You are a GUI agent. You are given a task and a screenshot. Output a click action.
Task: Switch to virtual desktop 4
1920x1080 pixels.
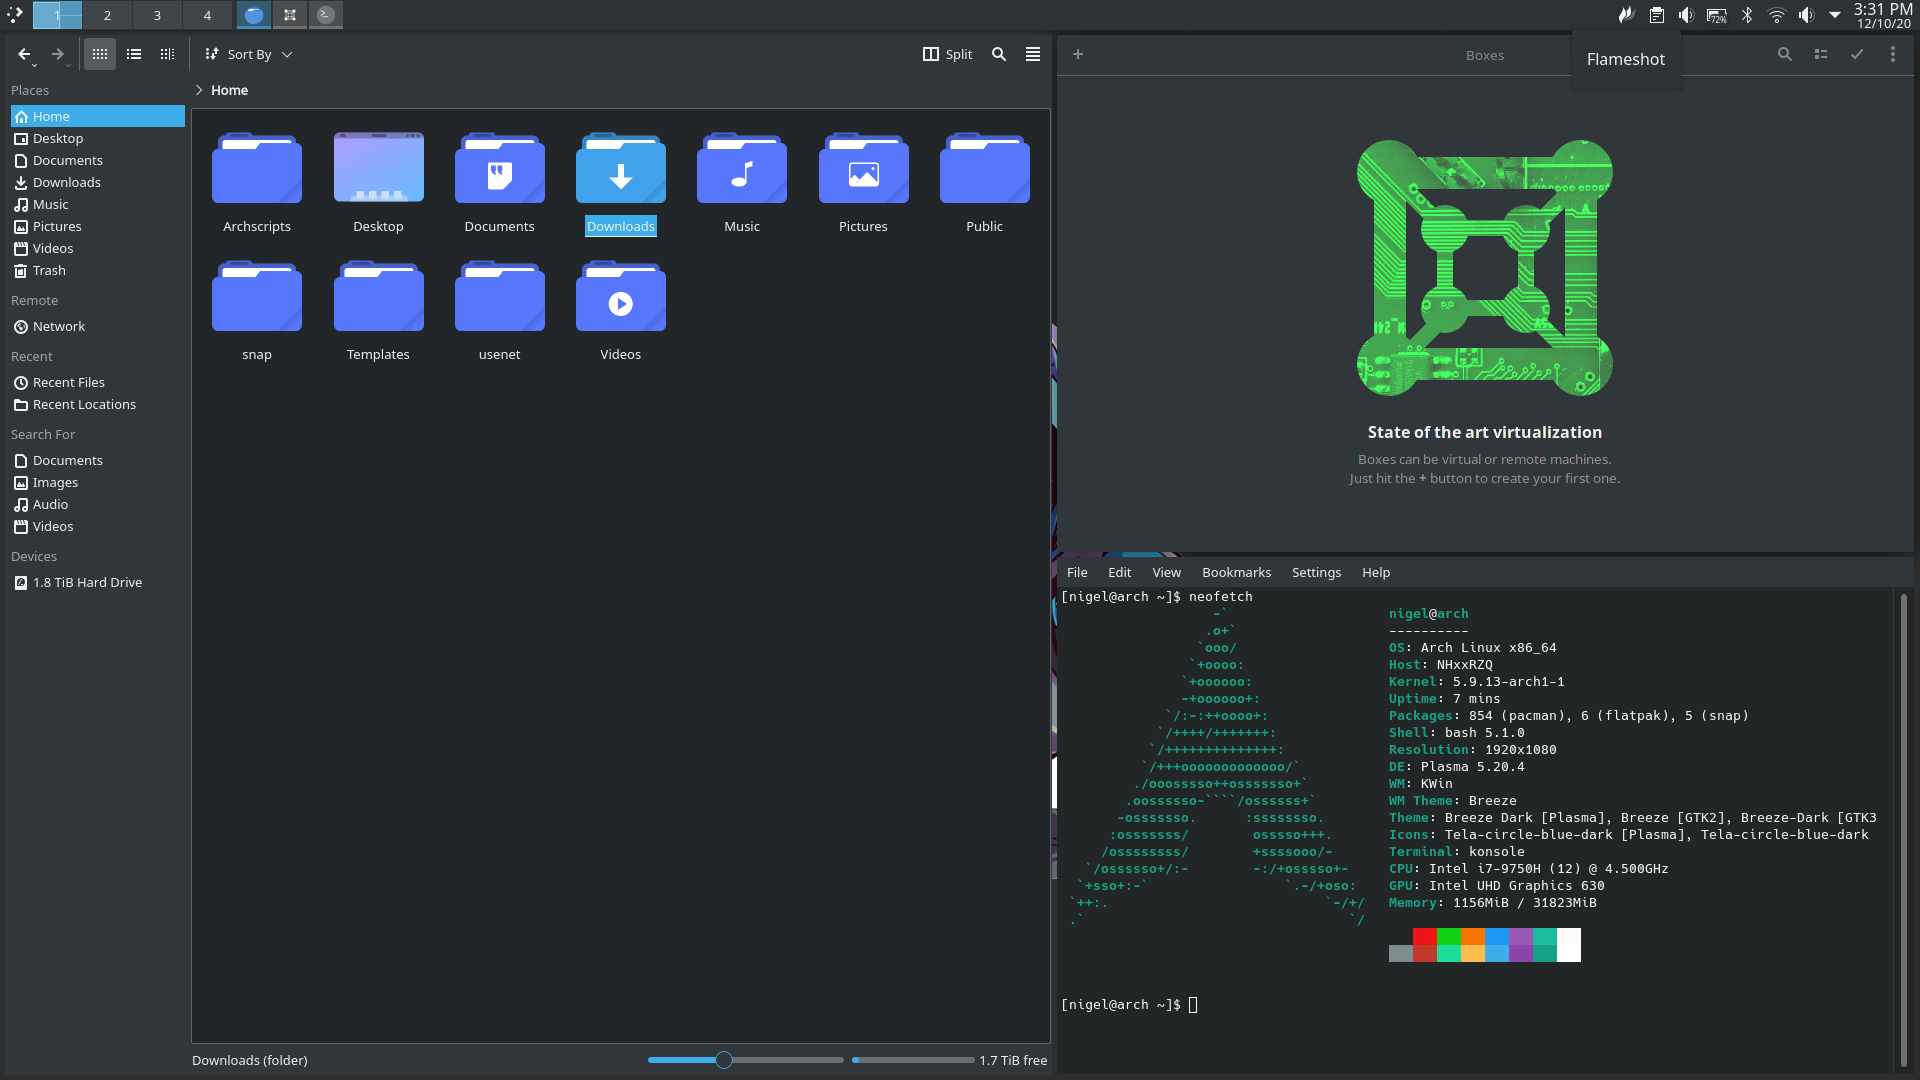207,15
